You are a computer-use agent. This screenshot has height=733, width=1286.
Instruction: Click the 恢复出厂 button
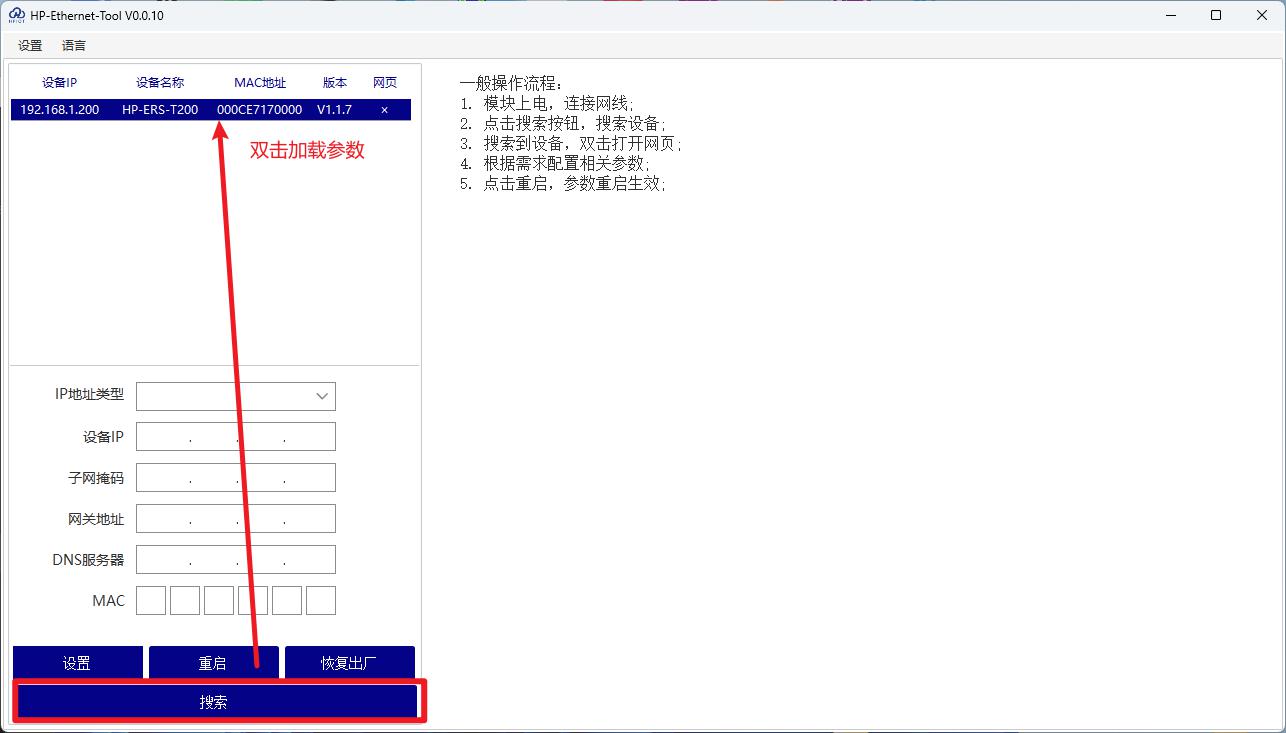(350, 662)
